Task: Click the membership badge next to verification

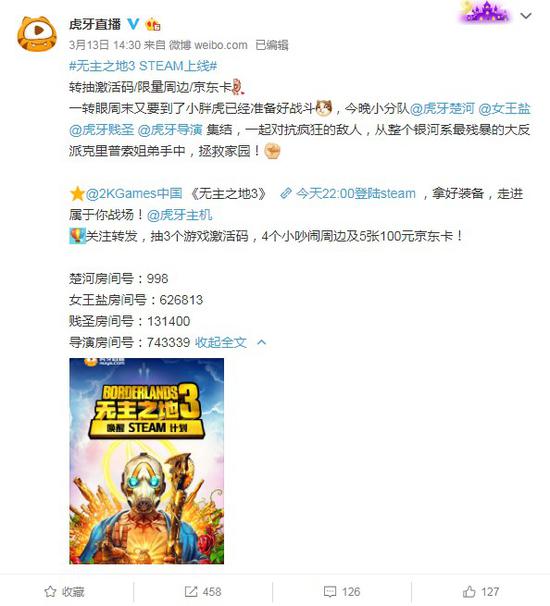Action: 153,25
